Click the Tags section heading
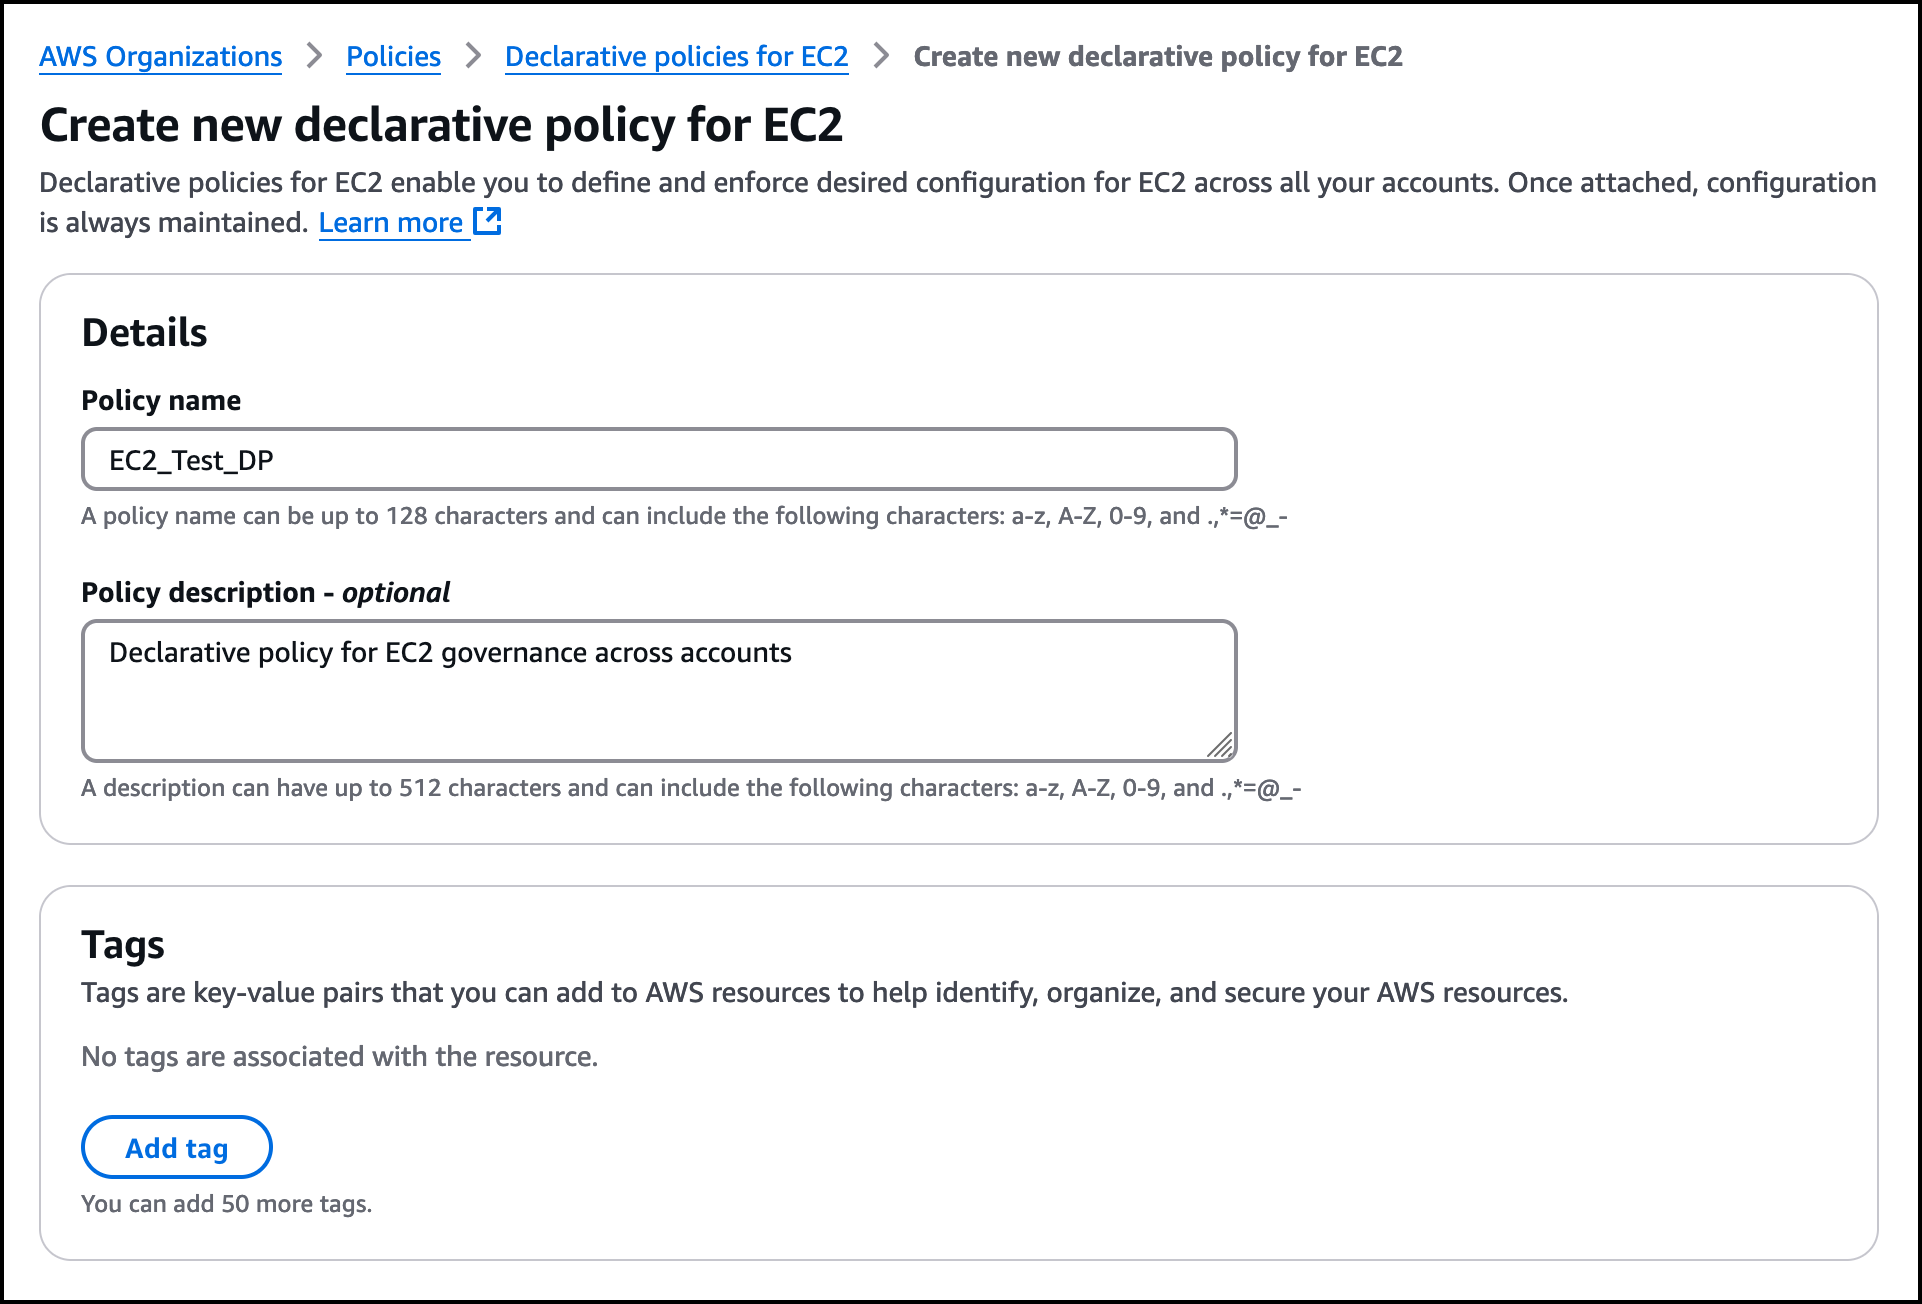The width and height of the screenshot is (1922, 1304). click(x=122, y=945)
